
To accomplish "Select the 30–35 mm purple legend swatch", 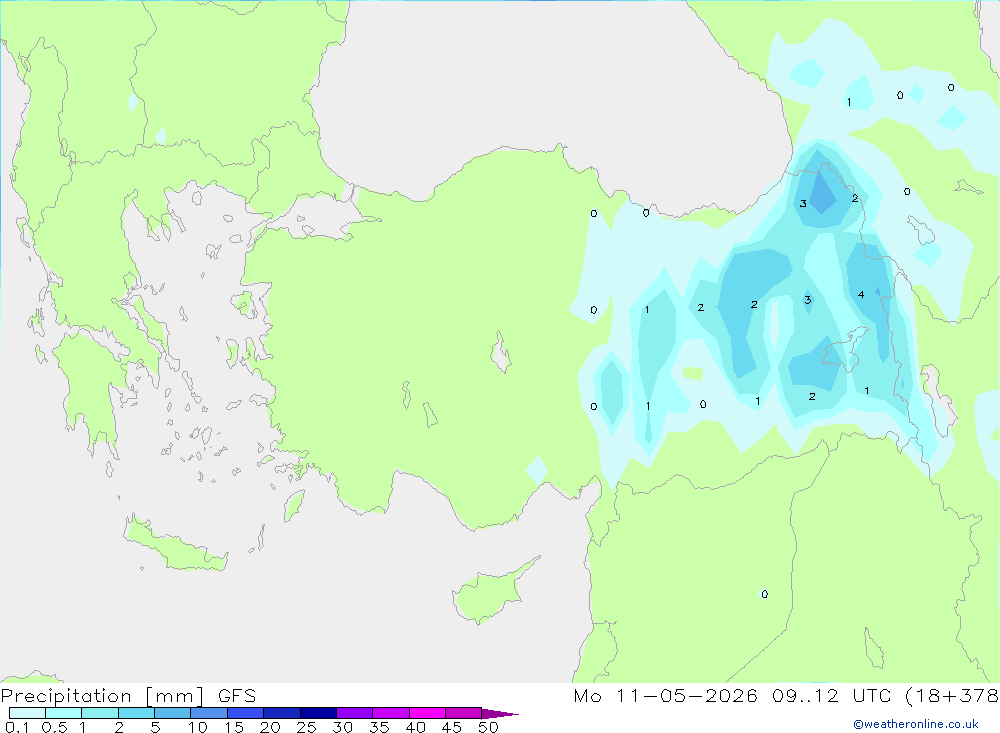I will (355, 713).
